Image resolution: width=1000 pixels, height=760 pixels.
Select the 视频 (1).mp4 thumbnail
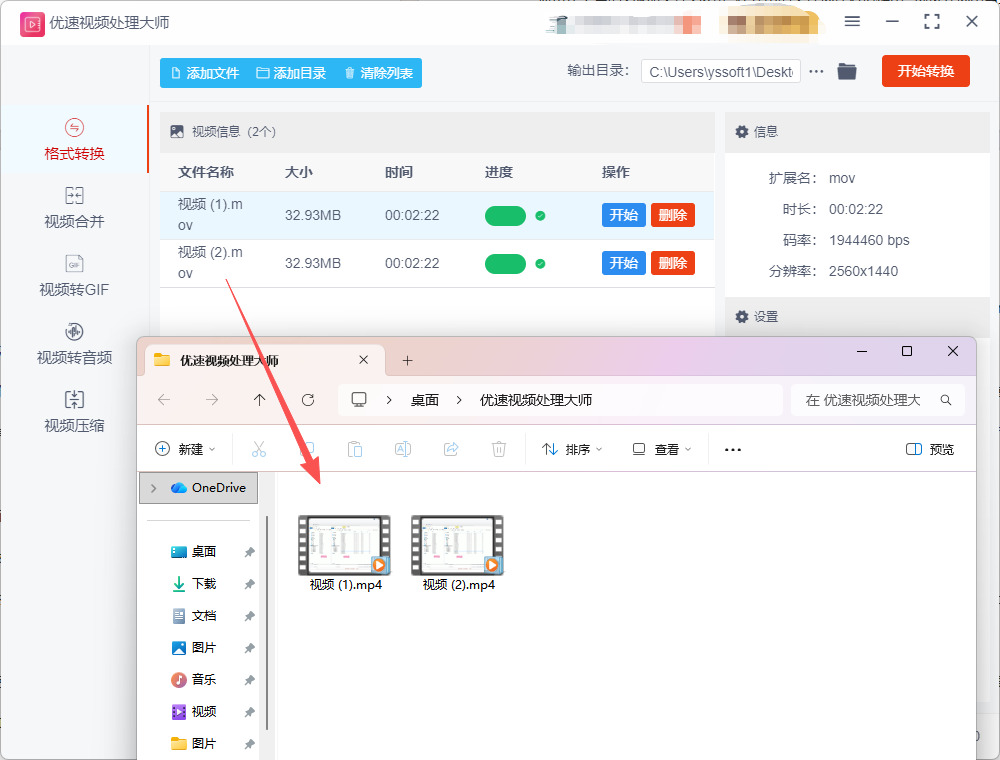345,546
